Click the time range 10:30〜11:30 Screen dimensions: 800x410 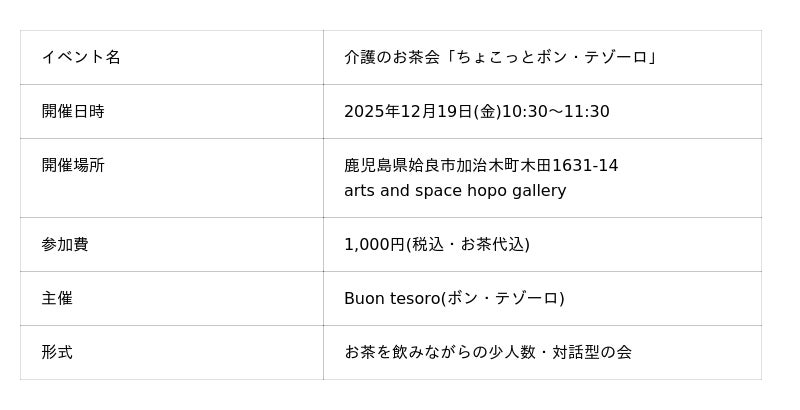556,111
